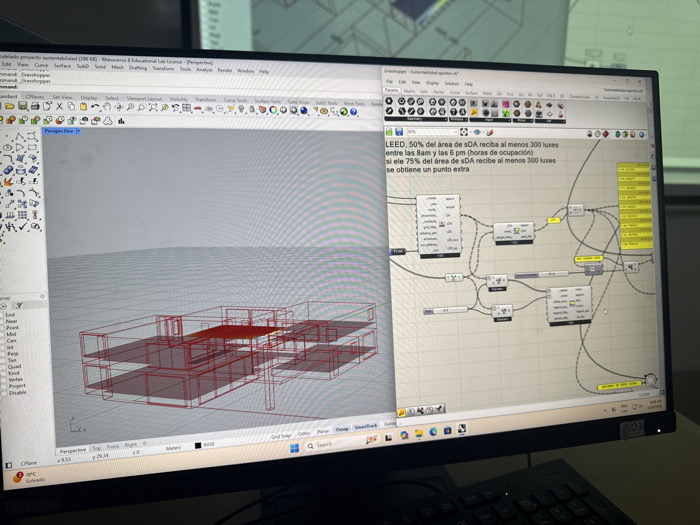
Task: Print using Rhino's printer icon
Action: coord(34,106)
